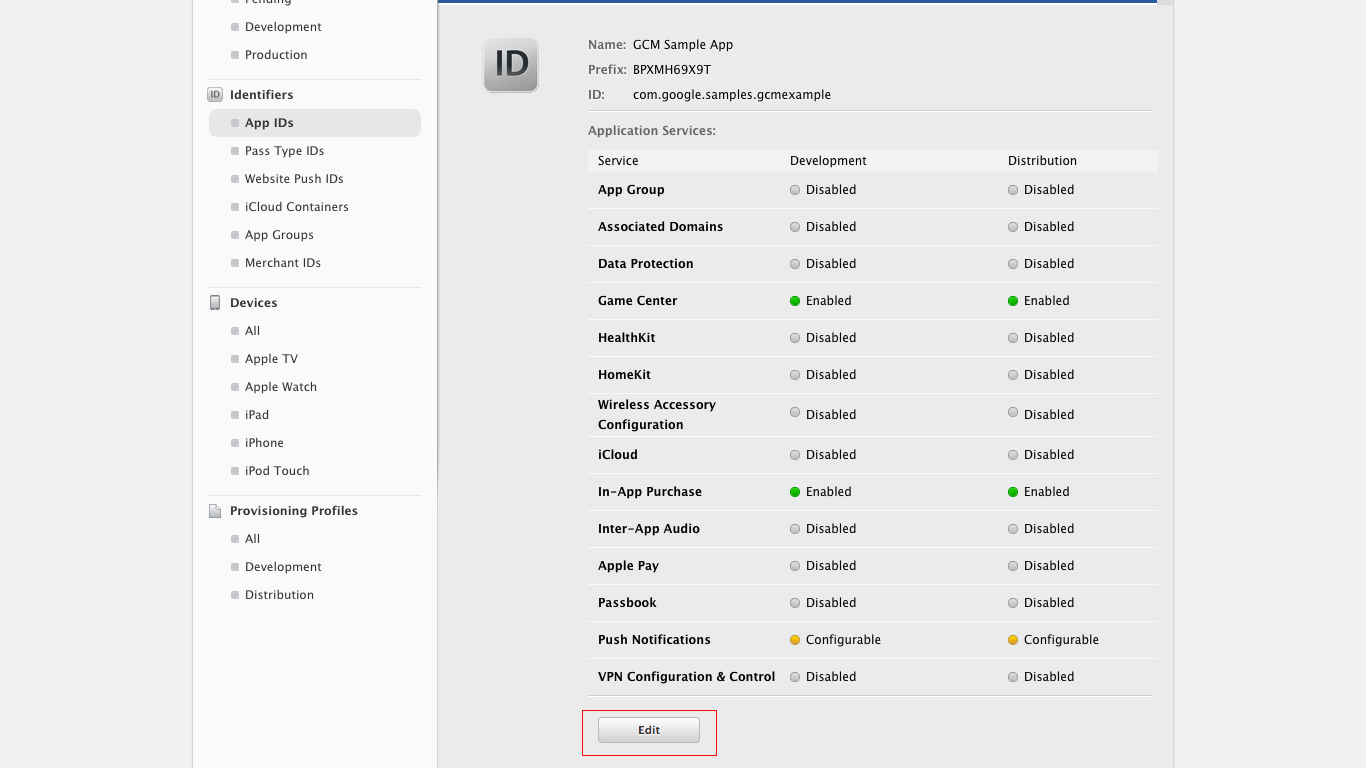Open Development certificates above Production
This screenshot has height=768, width=1366.
283,27
